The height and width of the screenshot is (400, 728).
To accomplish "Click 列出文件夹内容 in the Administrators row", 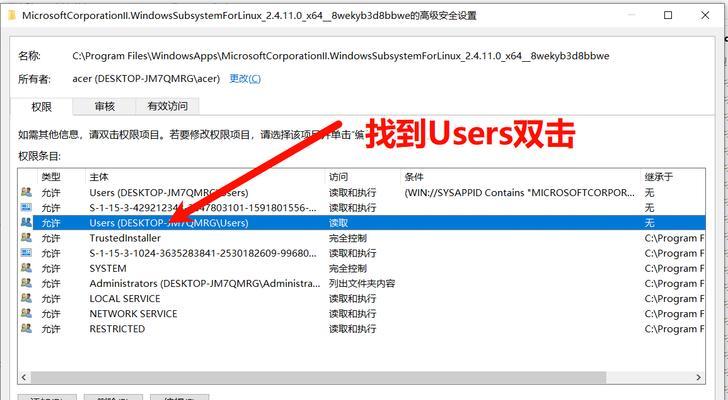I will 362,284.
